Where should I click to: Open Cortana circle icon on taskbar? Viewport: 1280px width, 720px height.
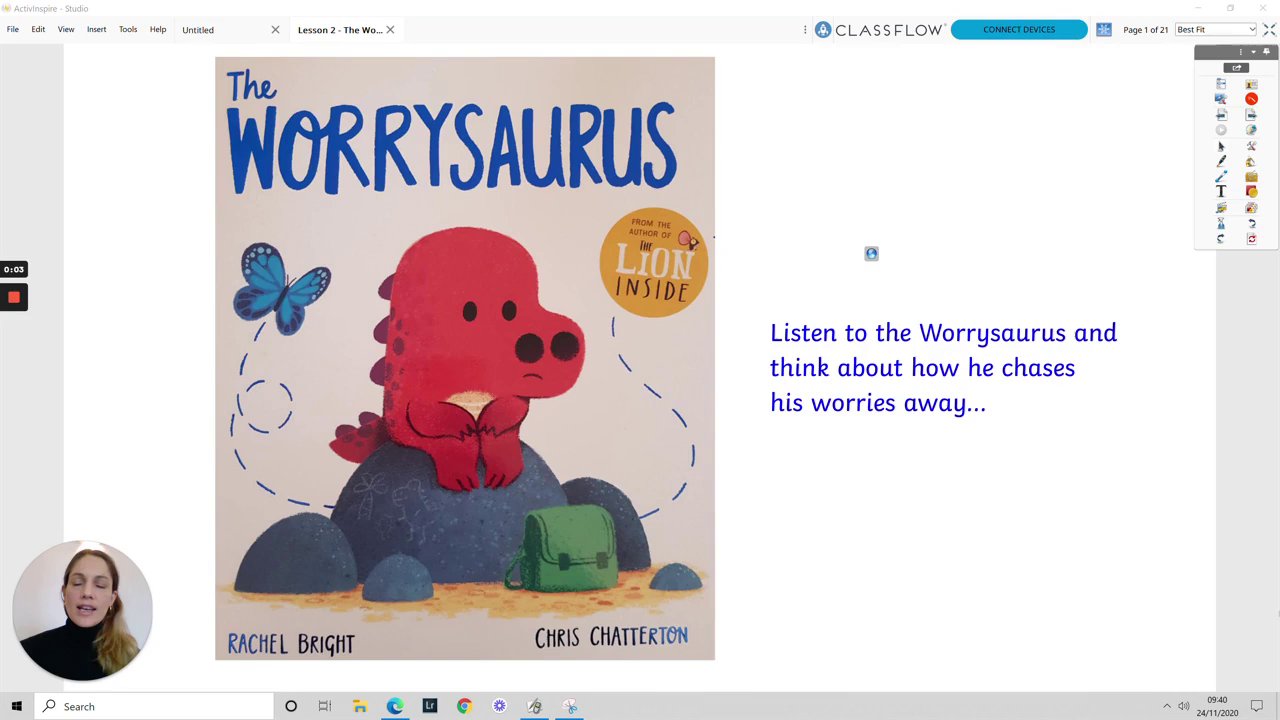point(291,706)
